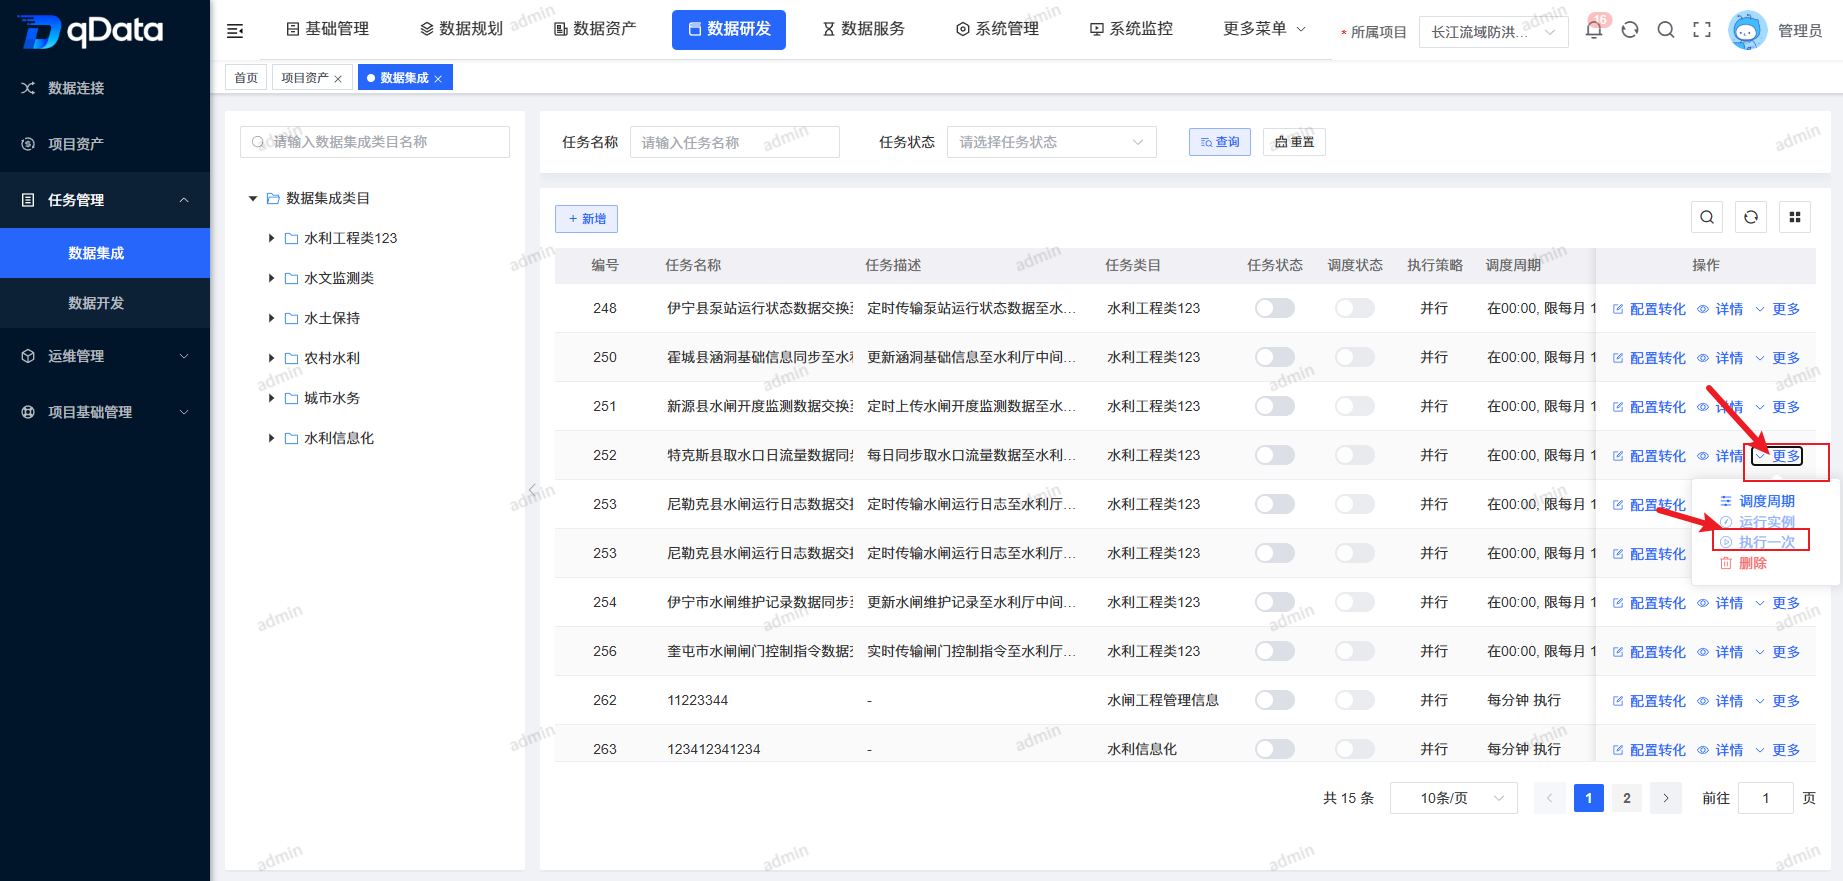Choose 删除 from the menu
Screen dimensions: 1843x881
(1743, 563)
